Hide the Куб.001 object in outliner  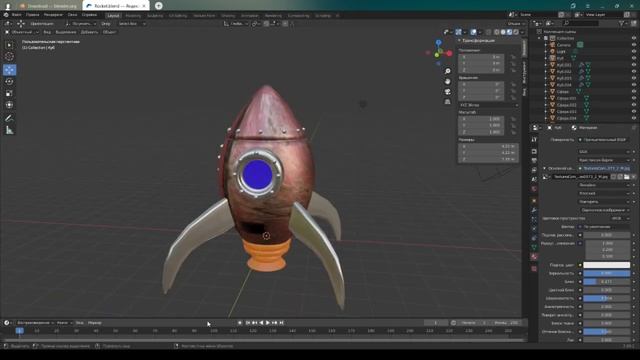[634, 65]
